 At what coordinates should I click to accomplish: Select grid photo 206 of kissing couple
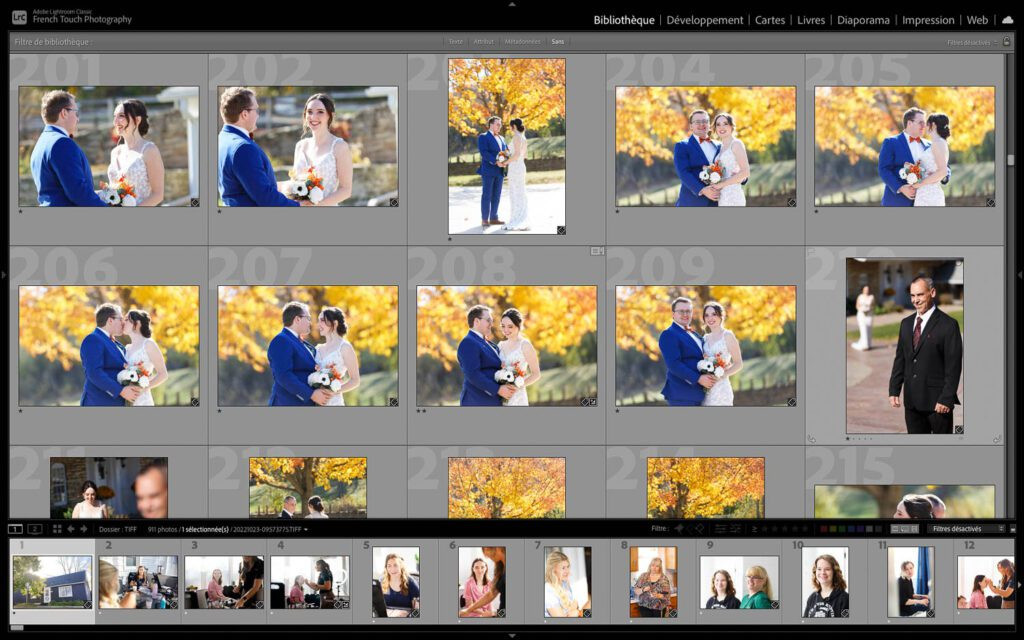pos(109,346)
